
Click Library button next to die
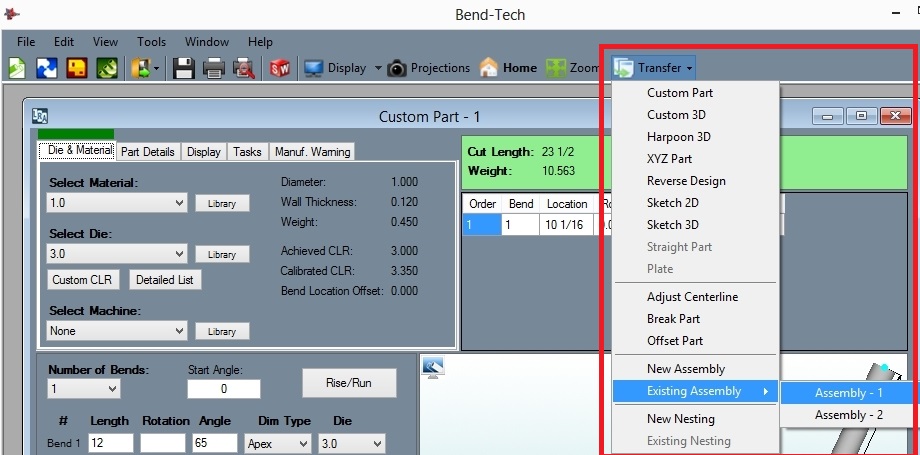(x=222, y=255)
